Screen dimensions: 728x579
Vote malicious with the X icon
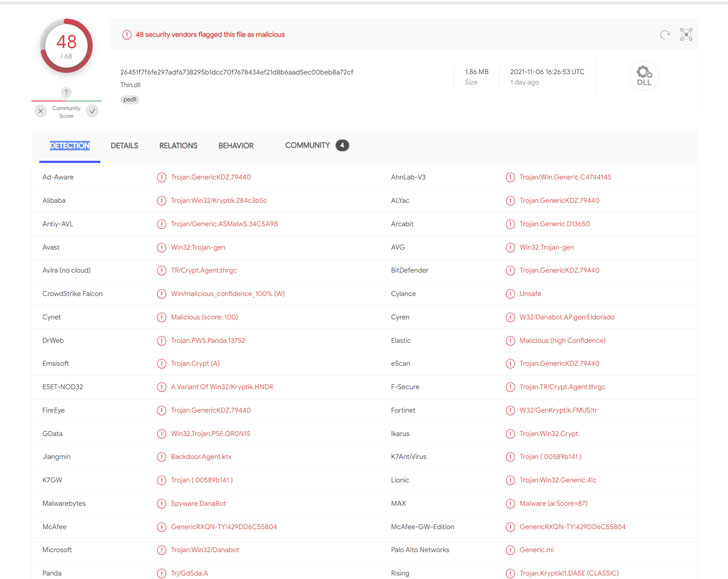point(41,111)
